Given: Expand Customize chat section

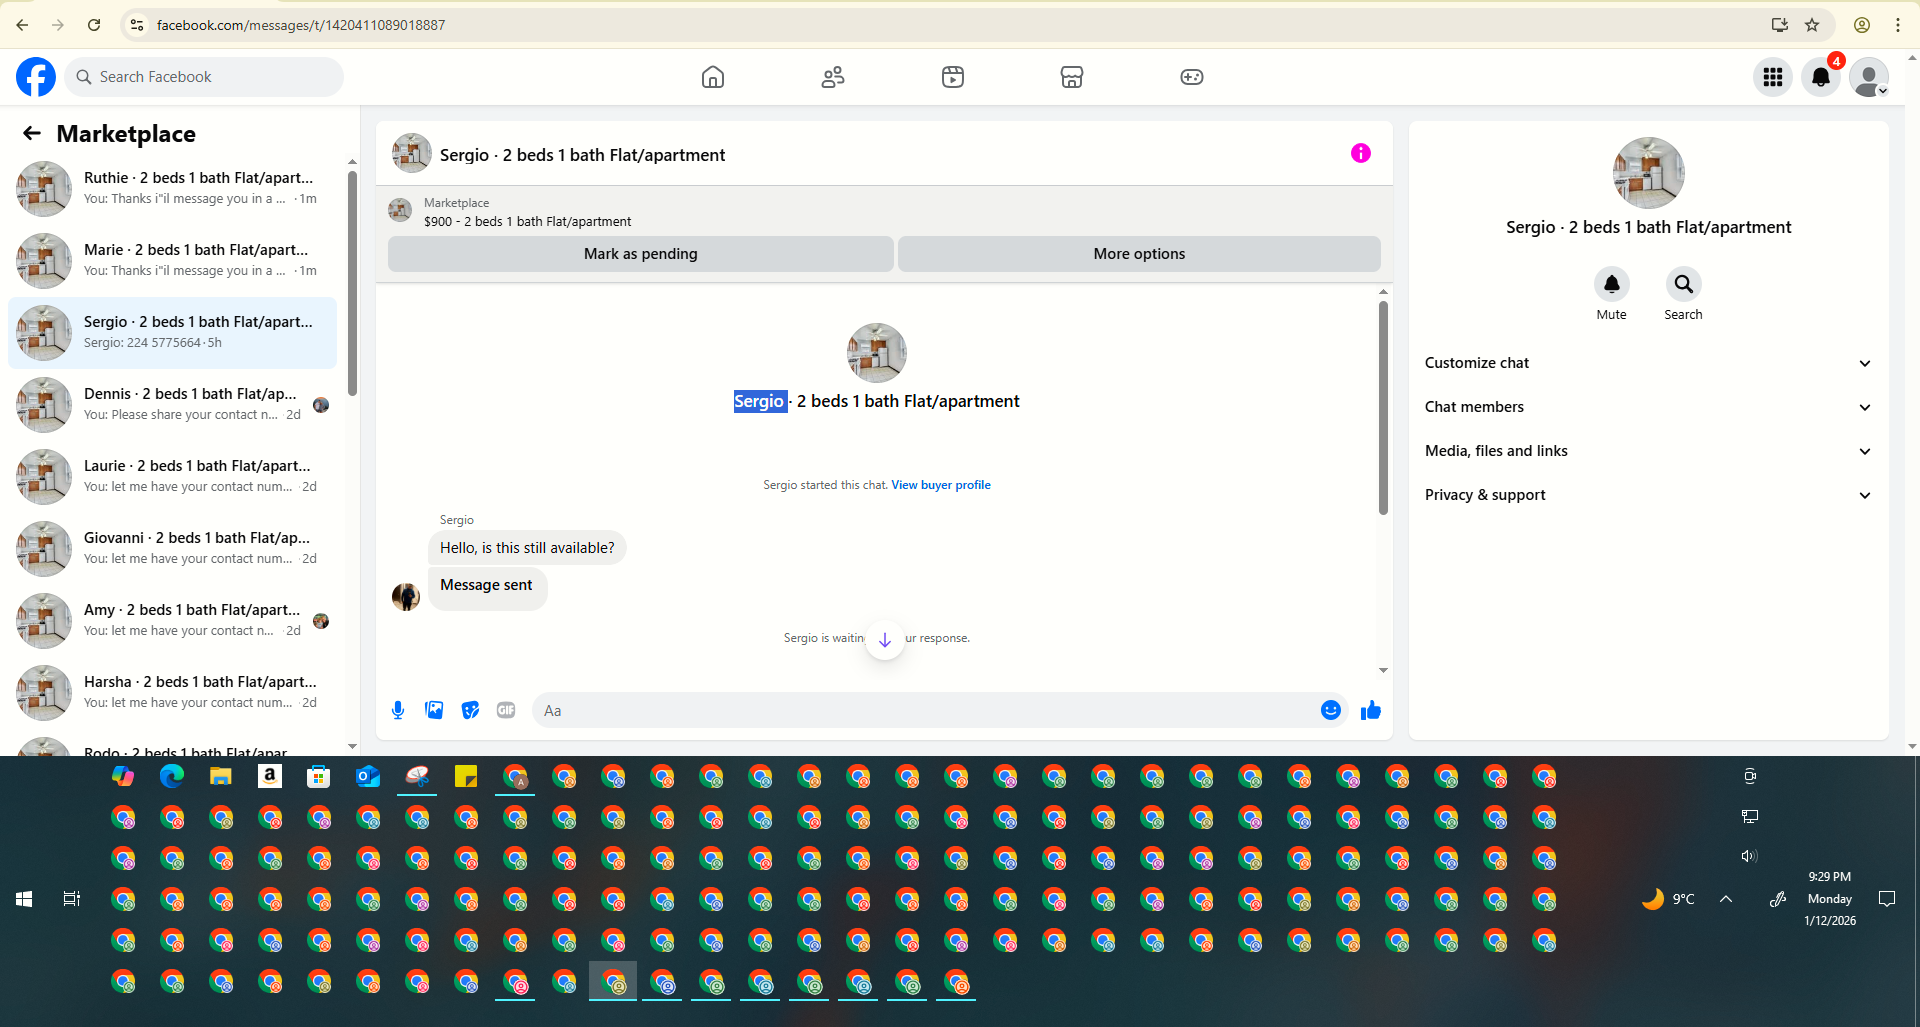Looking at the screenshot, I should [x=1648, y=363].
